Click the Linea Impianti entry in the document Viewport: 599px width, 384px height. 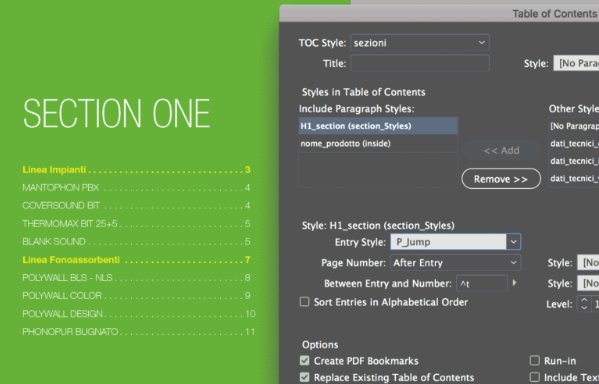click(136, 170)
